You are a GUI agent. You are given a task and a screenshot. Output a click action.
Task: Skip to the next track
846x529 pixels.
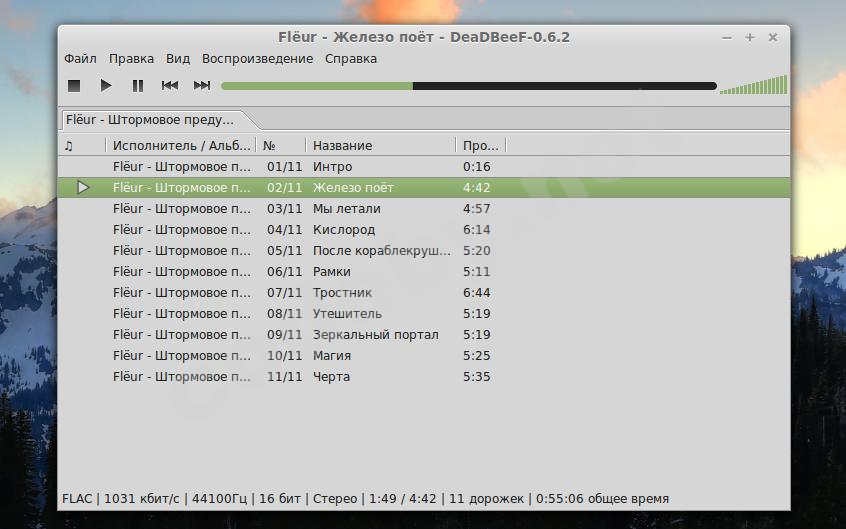(x=202, y=86)
